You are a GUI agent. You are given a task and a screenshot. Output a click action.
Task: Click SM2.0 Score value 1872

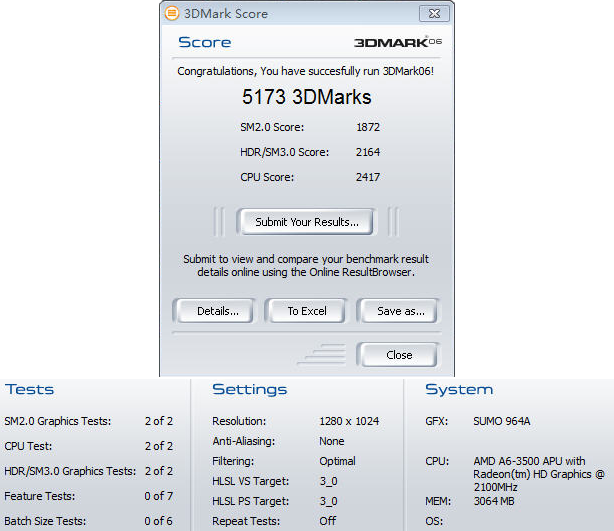[x=368, y=127]
